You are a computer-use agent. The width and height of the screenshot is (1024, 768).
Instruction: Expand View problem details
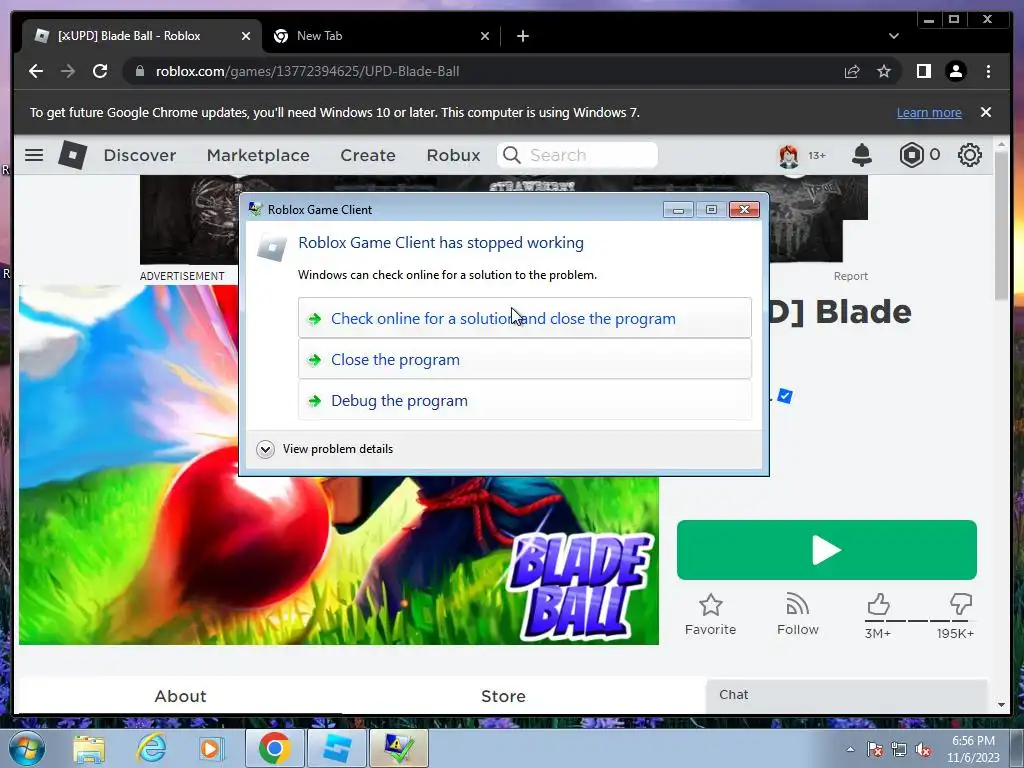pyautogui.click(x=325, y=449)
